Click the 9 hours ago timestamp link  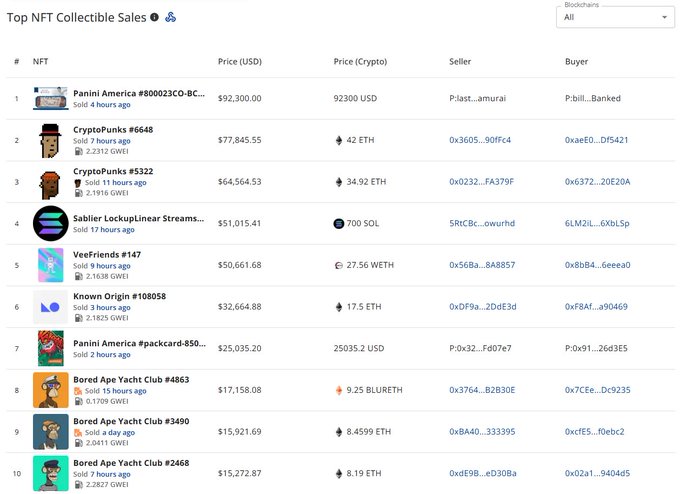click(110, 266)
